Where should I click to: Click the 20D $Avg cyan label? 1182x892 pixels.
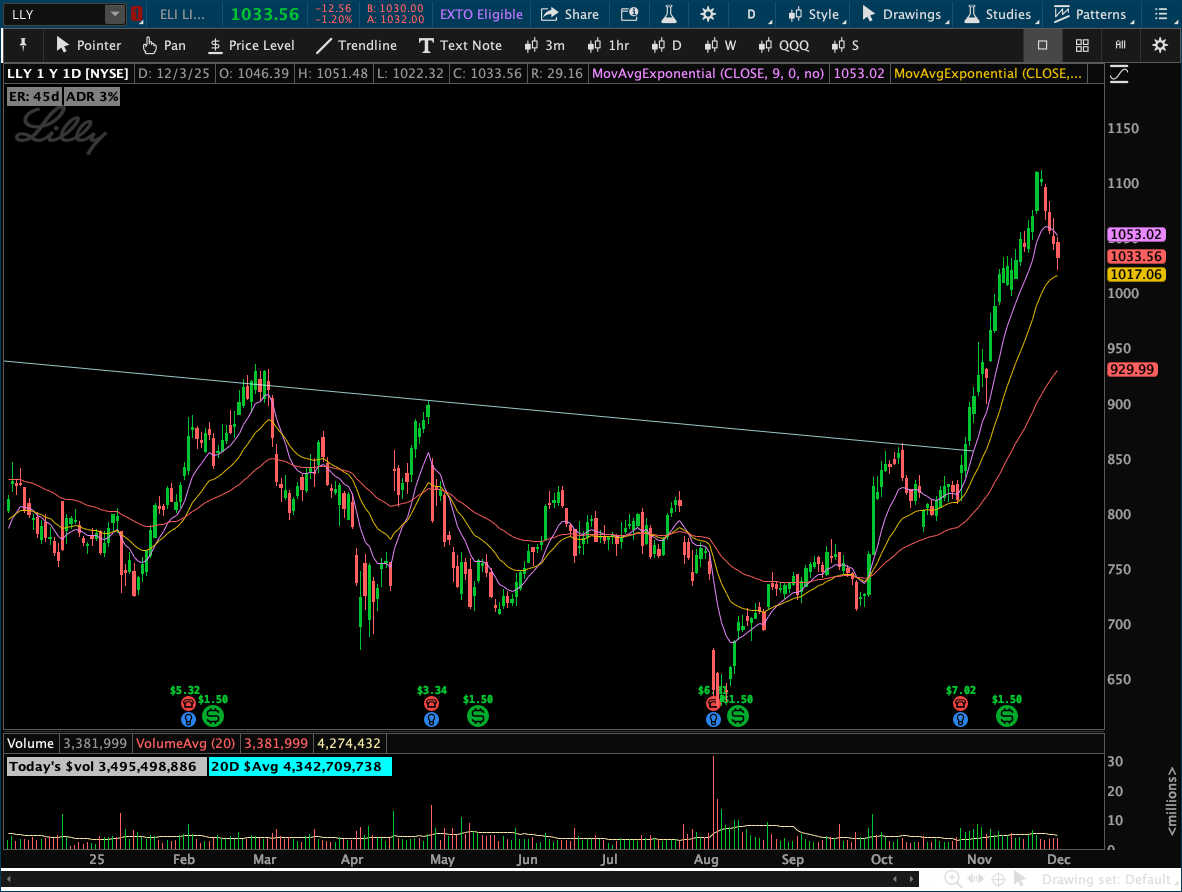pyautogui.click(x=299, y=767)
